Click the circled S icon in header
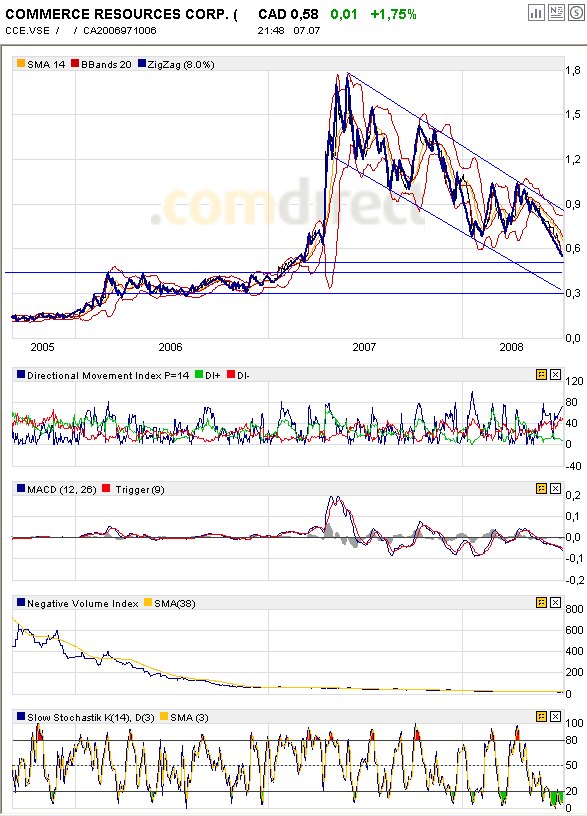Screen dimensions: 587x816 tap(576, 13)
